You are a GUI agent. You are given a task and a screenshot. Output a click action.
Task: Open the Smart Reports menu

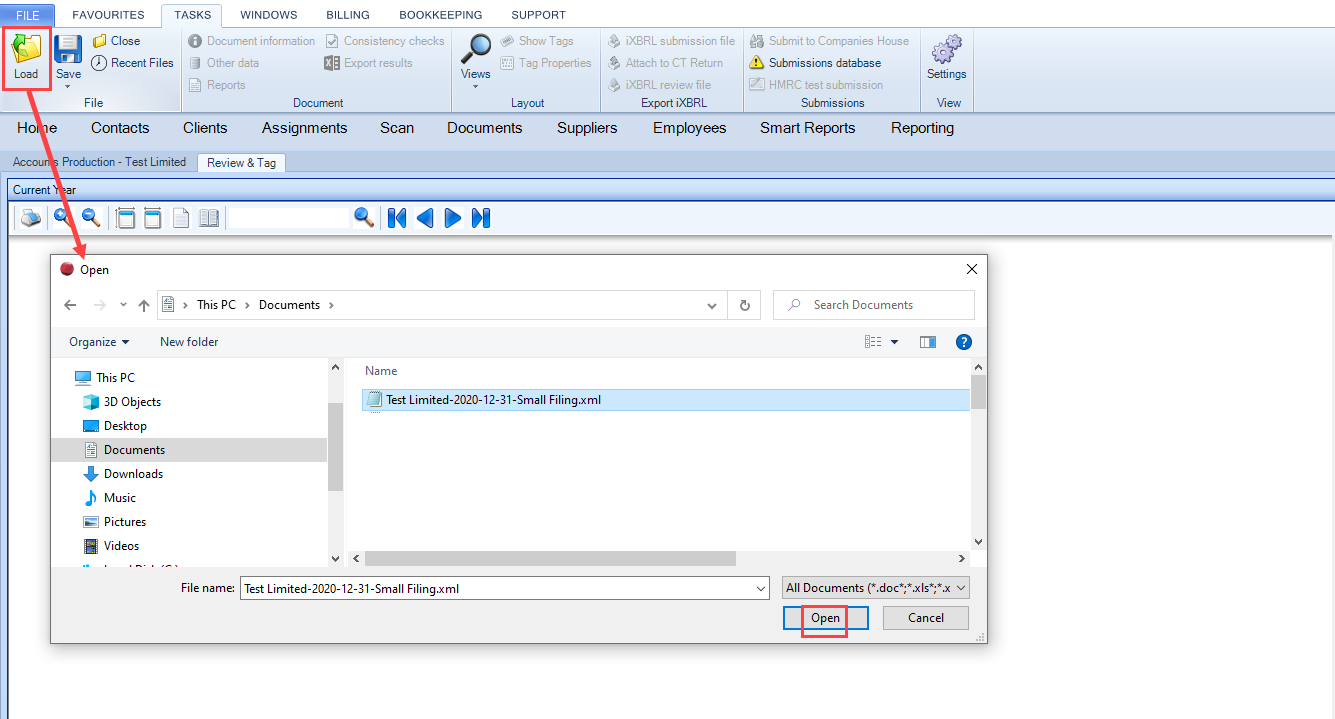click(807, 128)
